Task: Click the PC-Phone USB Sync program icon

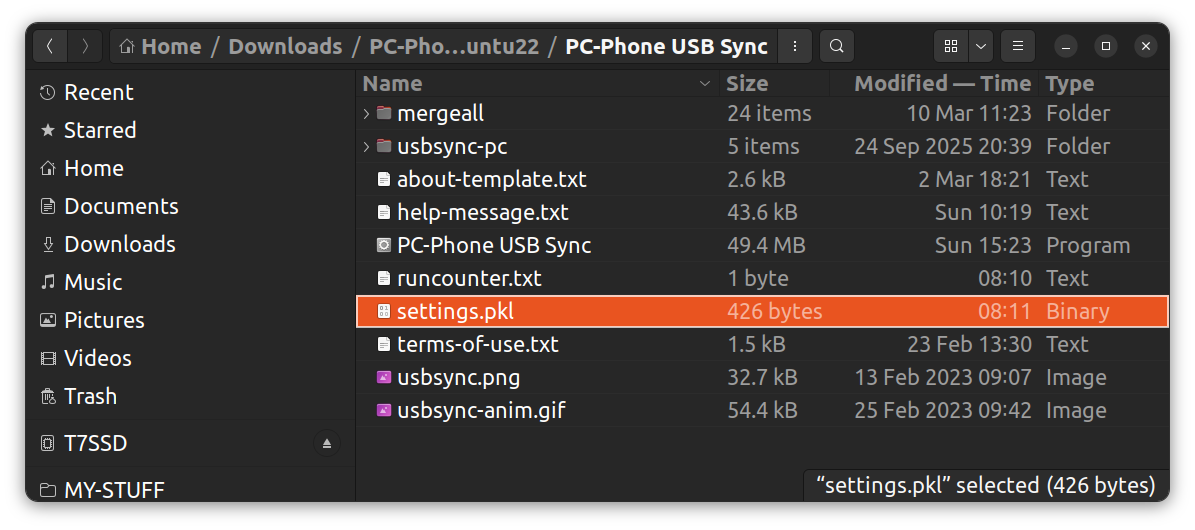Action: [x=384, y=245]
